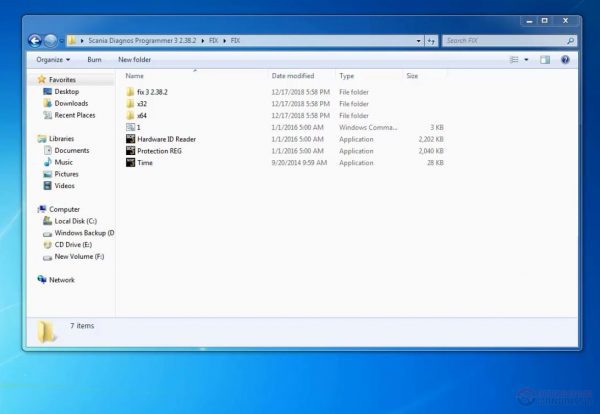Open the Music library

[x=63, y=162]
